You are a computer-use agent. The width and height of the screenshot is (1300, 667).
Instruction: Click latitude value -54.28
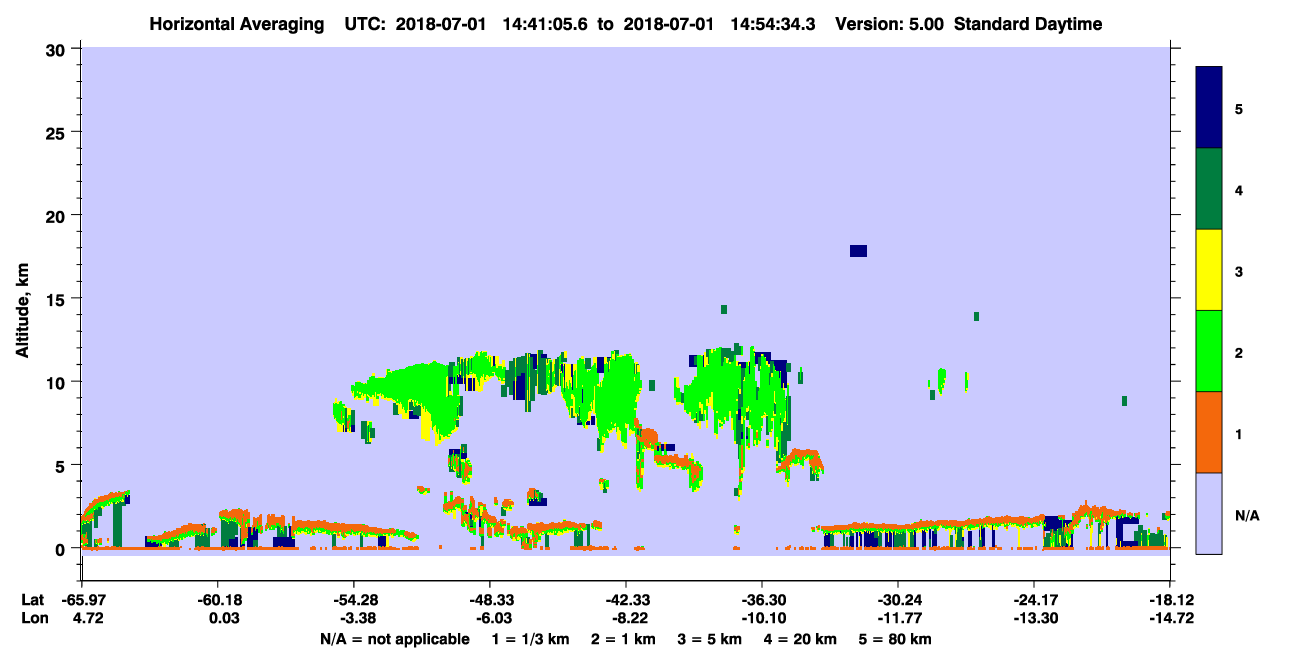point(354,600)
